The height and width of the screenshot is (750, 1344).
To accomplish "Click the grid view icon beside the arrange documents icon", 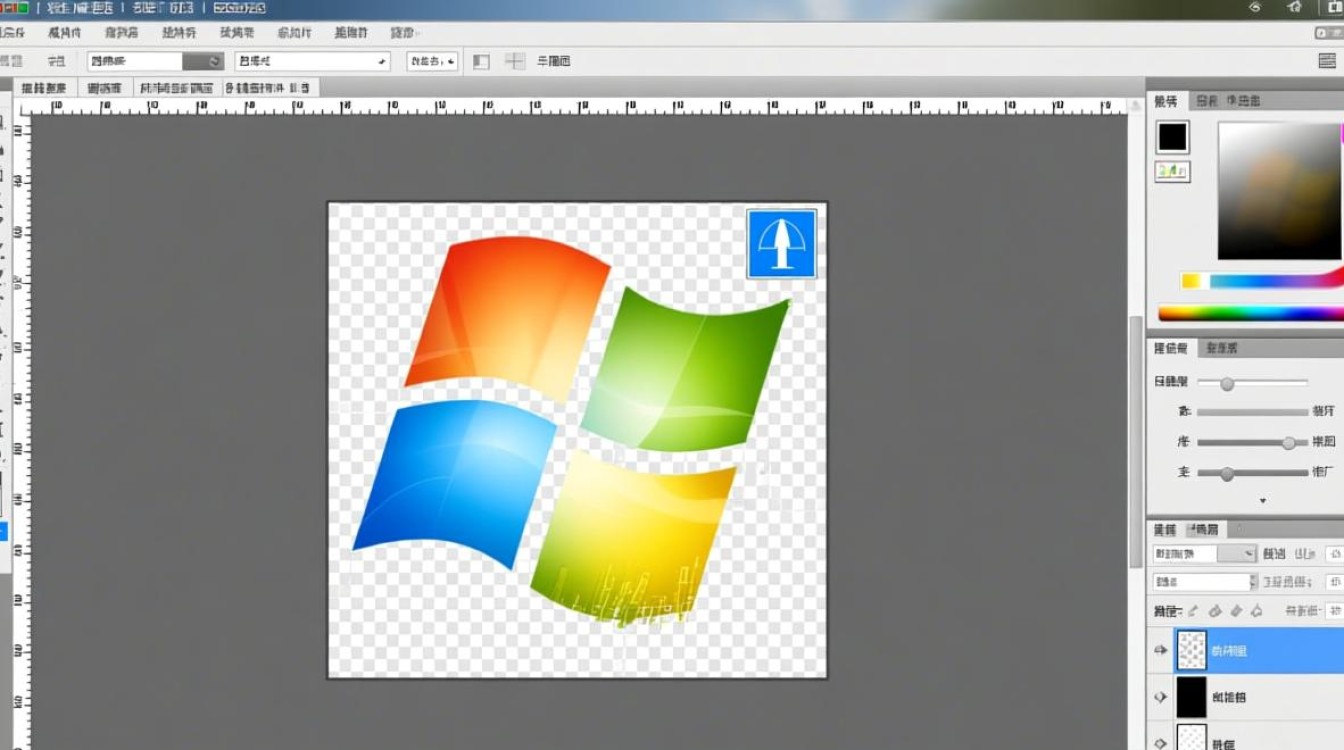I will click(514, 61).
